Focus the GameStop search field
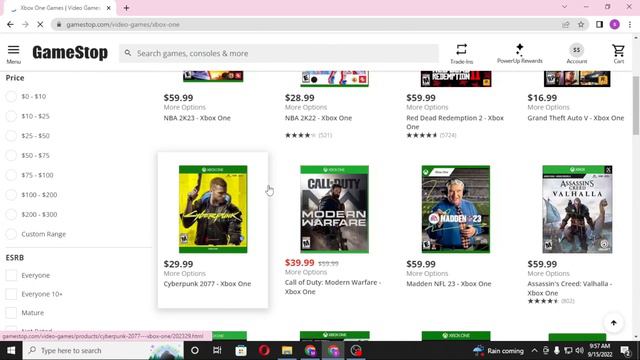Viewport: 640px width, 360px height. tap(279, 53)
